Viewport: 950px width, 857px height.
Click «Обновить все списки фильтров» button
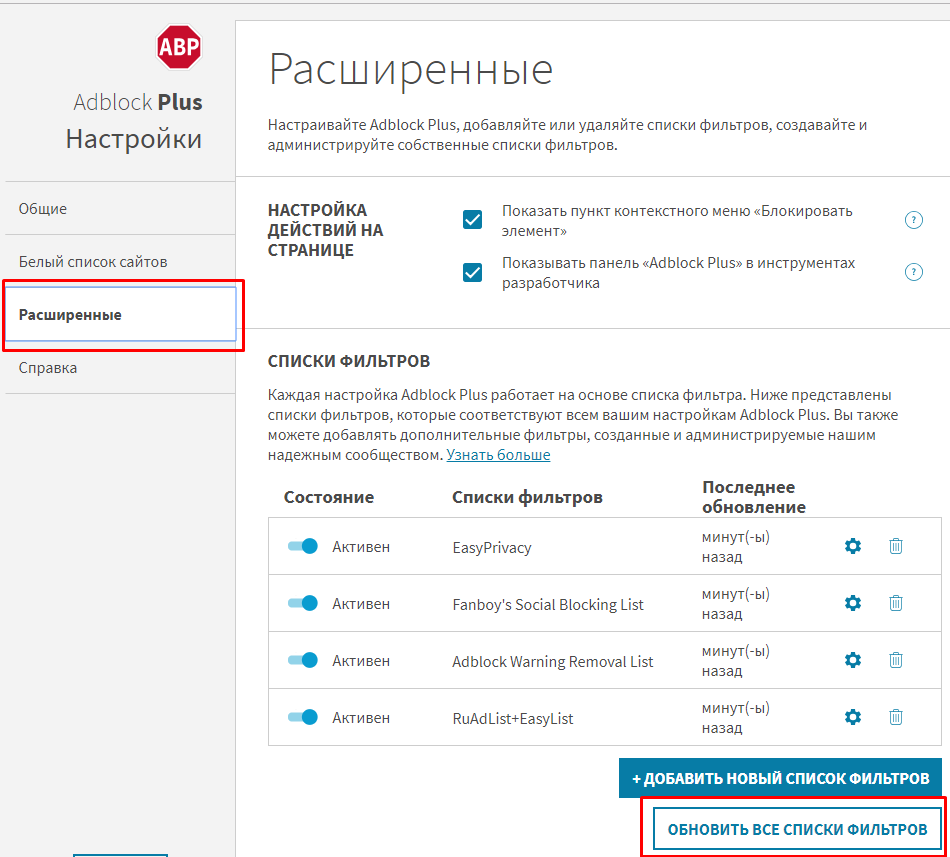[797, 829]
